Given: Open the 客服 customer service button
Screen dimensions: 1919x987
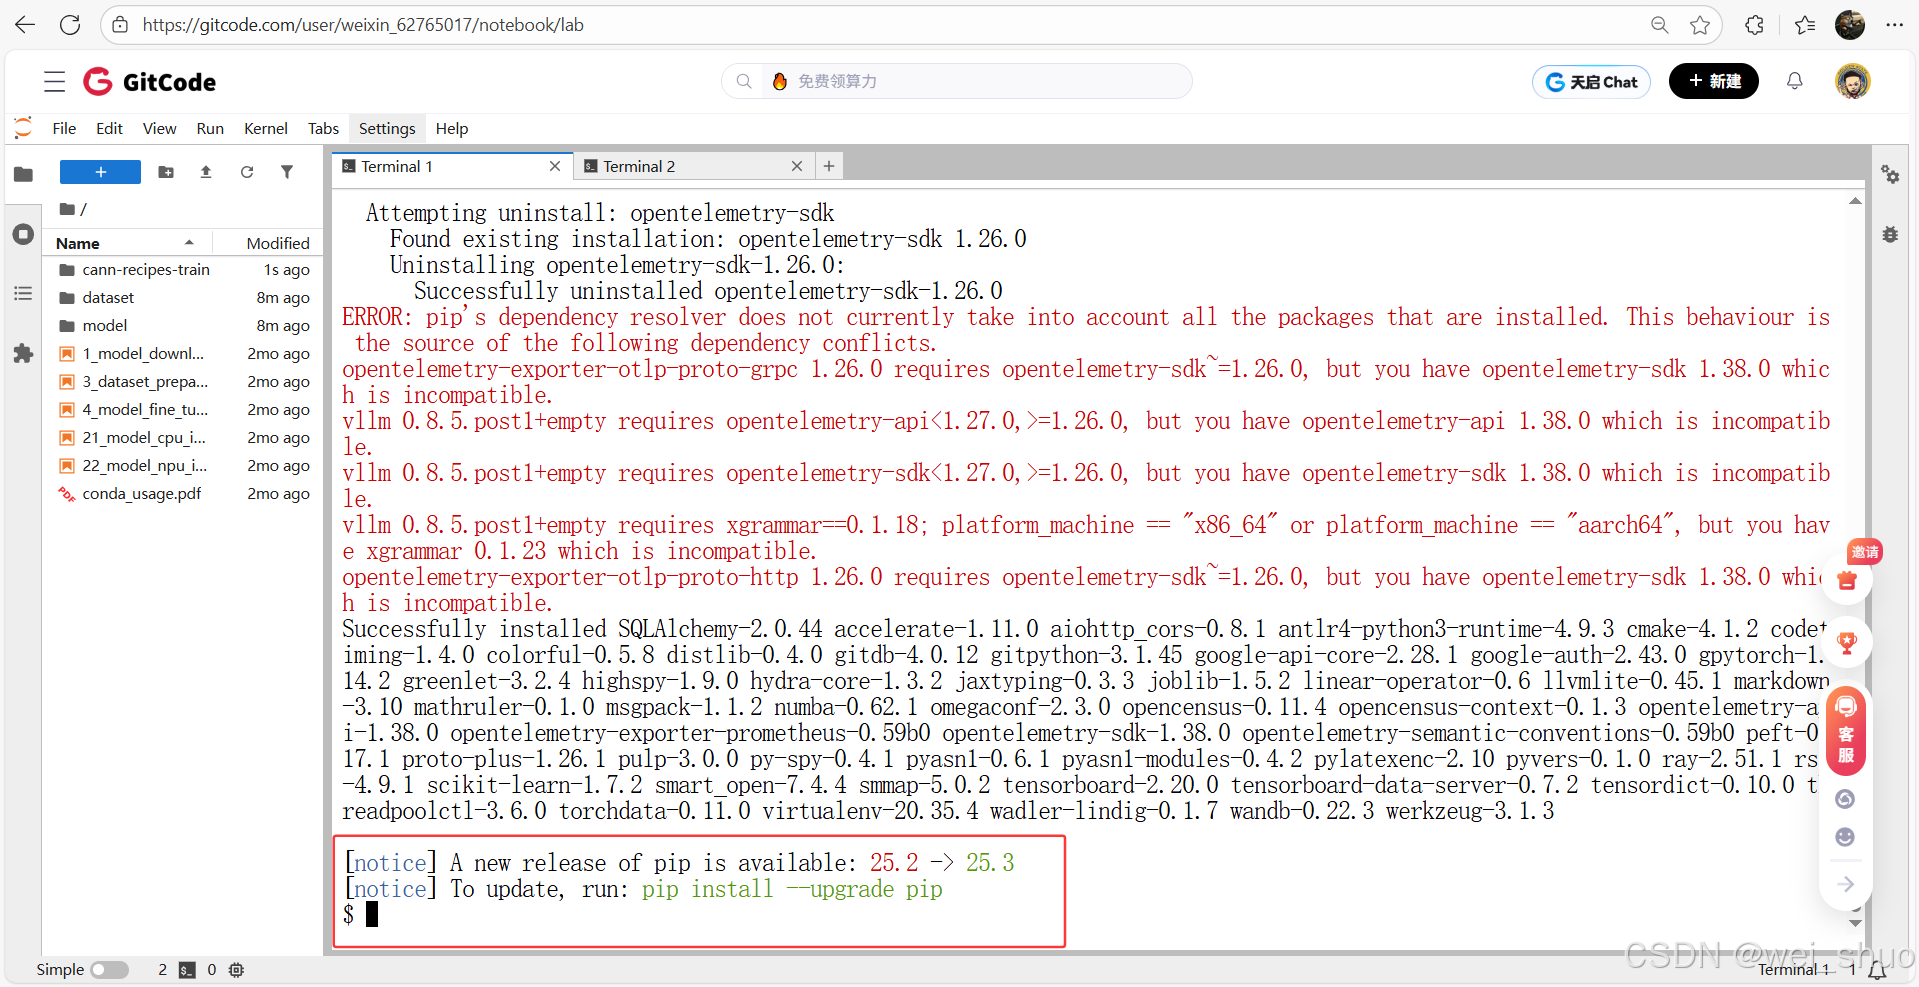Looking at the screenshot, I should click(x=1846, y=732).
